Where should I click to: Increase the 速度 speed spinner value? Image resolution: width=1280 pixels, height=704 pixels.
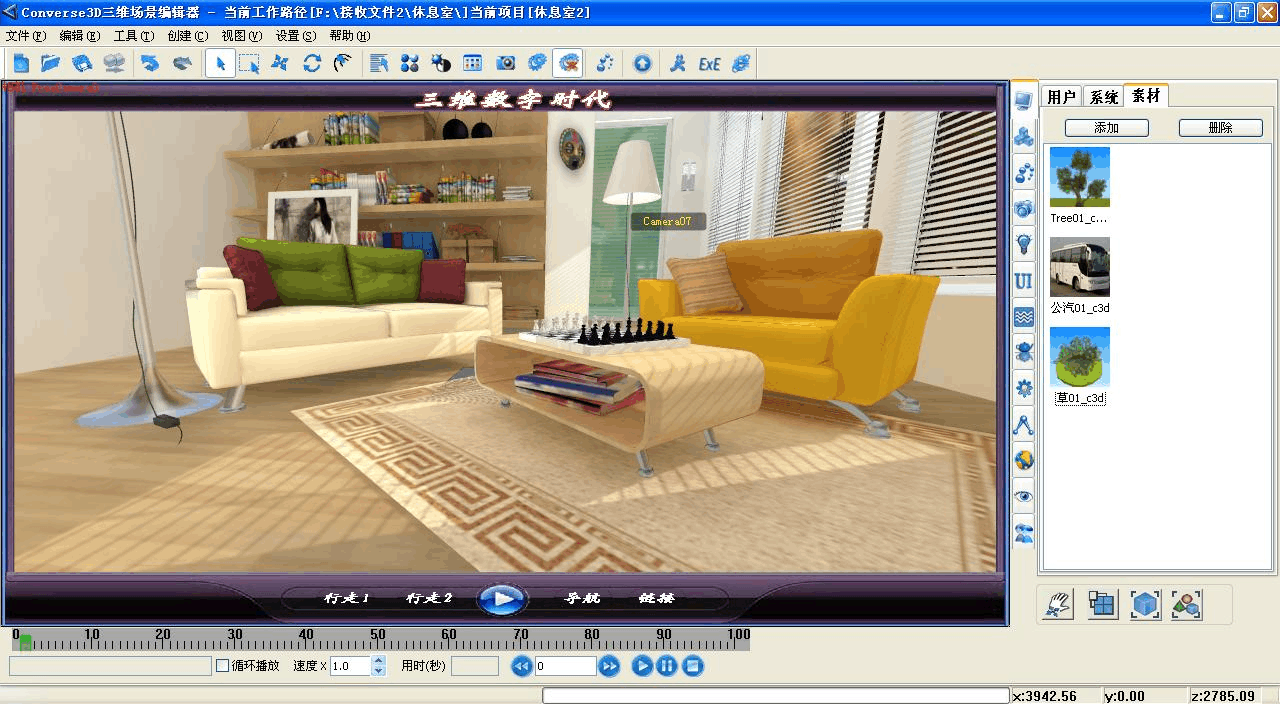coord(378,660)
